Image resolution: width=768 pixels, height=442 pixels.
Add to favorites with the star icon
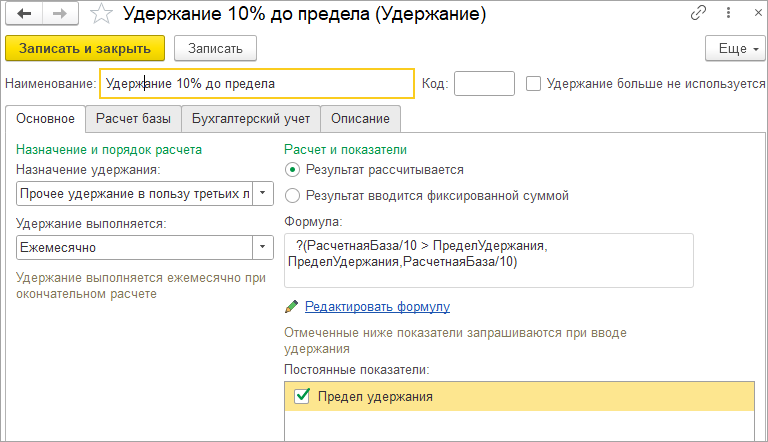(101, 14)
